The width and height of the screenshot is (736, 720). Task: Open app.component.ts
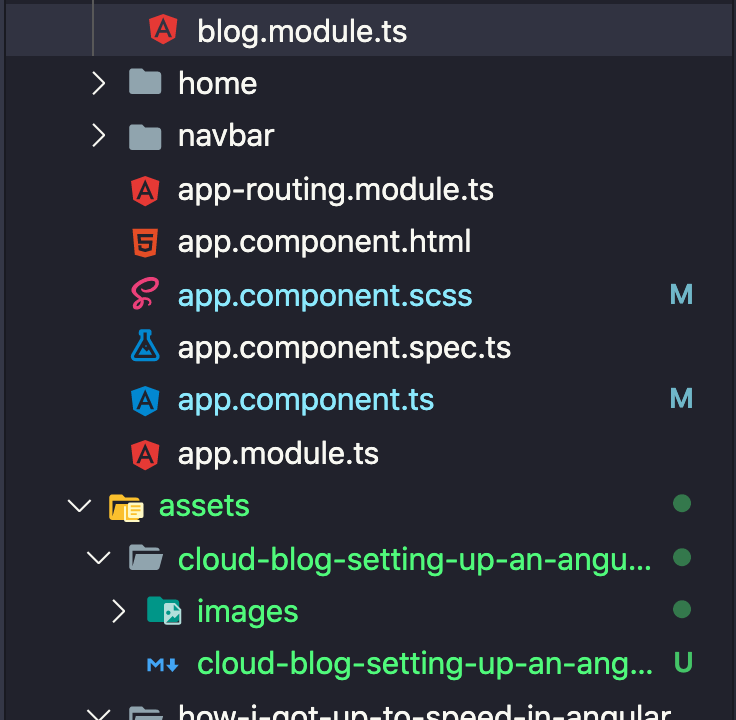click(x=306, y=400)
